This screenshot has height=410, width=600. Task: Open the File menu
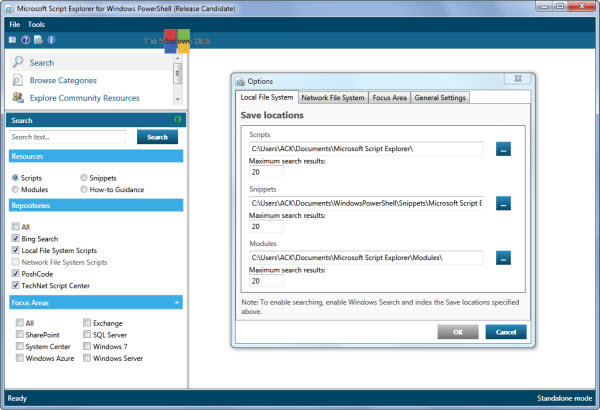(x=15, y=25)
